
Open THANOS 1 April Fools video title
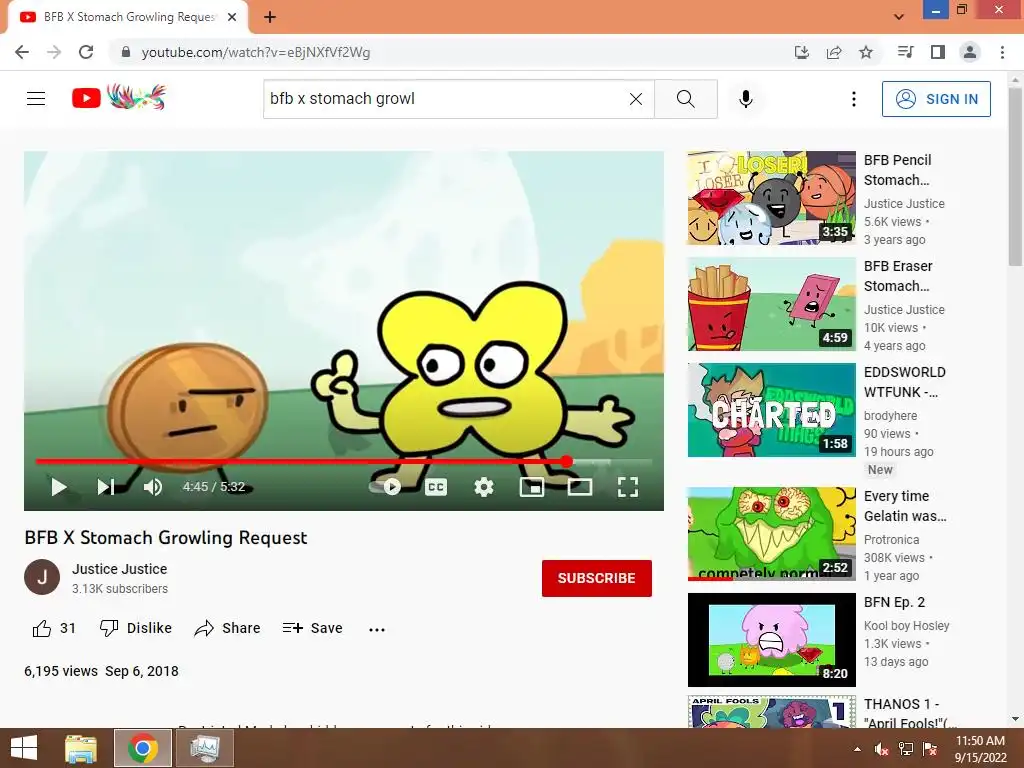910,713
